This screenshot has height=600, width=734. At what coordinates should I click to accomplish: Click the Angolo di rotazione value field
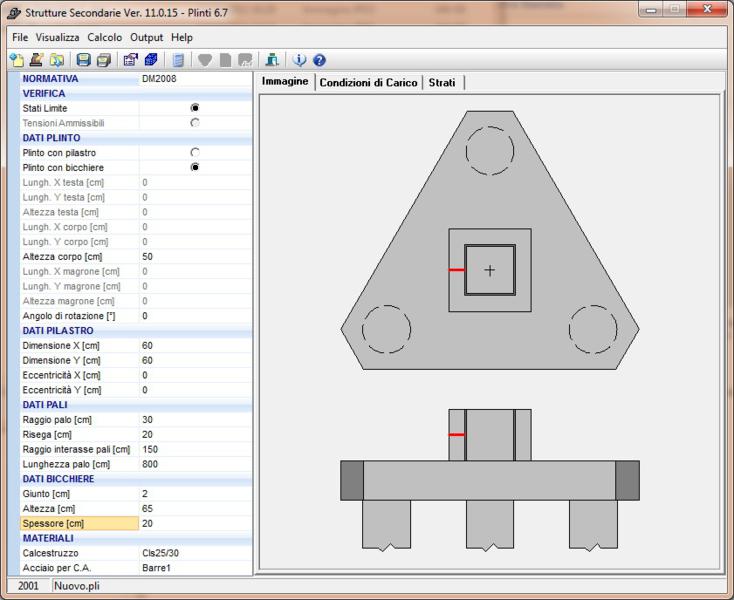[x=195, y=316]
